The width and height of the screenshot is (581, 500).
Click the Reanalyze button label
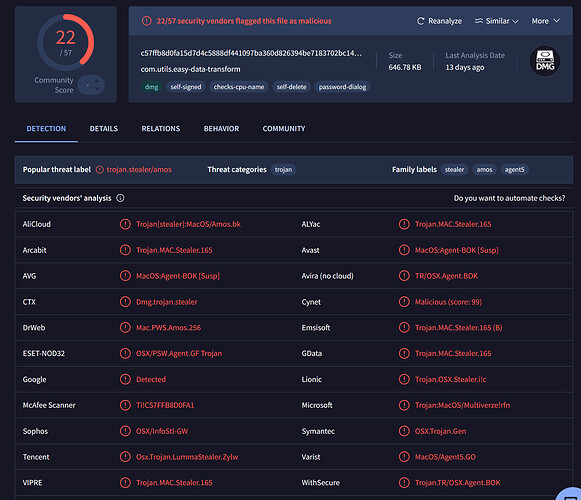coord(445,21)
